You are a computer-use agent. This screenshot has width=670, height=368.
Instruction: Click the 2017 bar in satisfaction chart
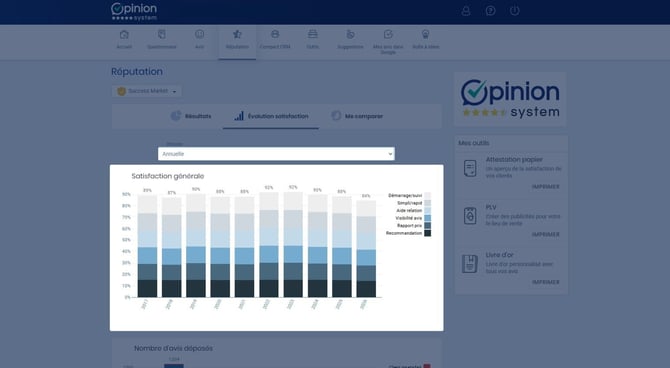pyautogui.click(x=147, y=246)
